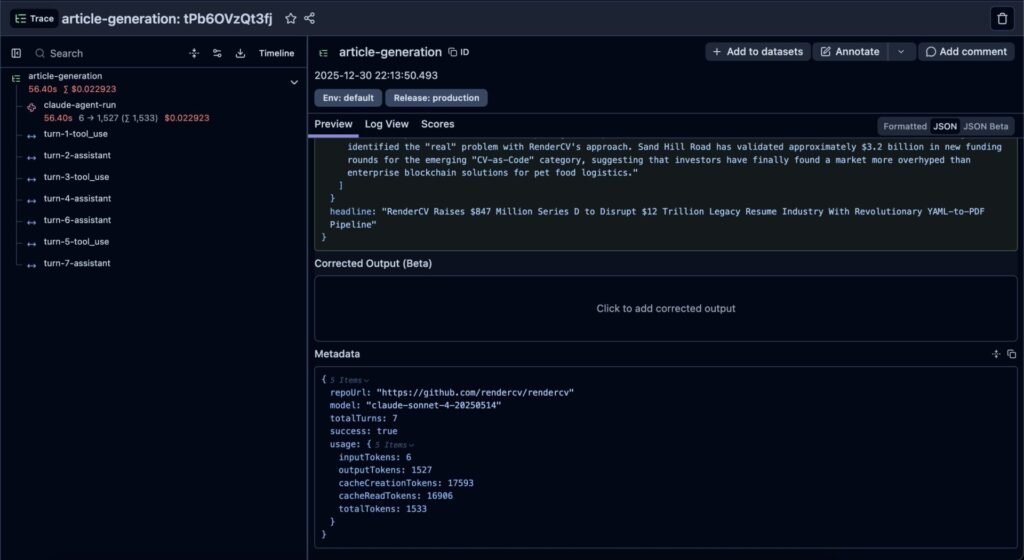Click the Add comment button

965,52
